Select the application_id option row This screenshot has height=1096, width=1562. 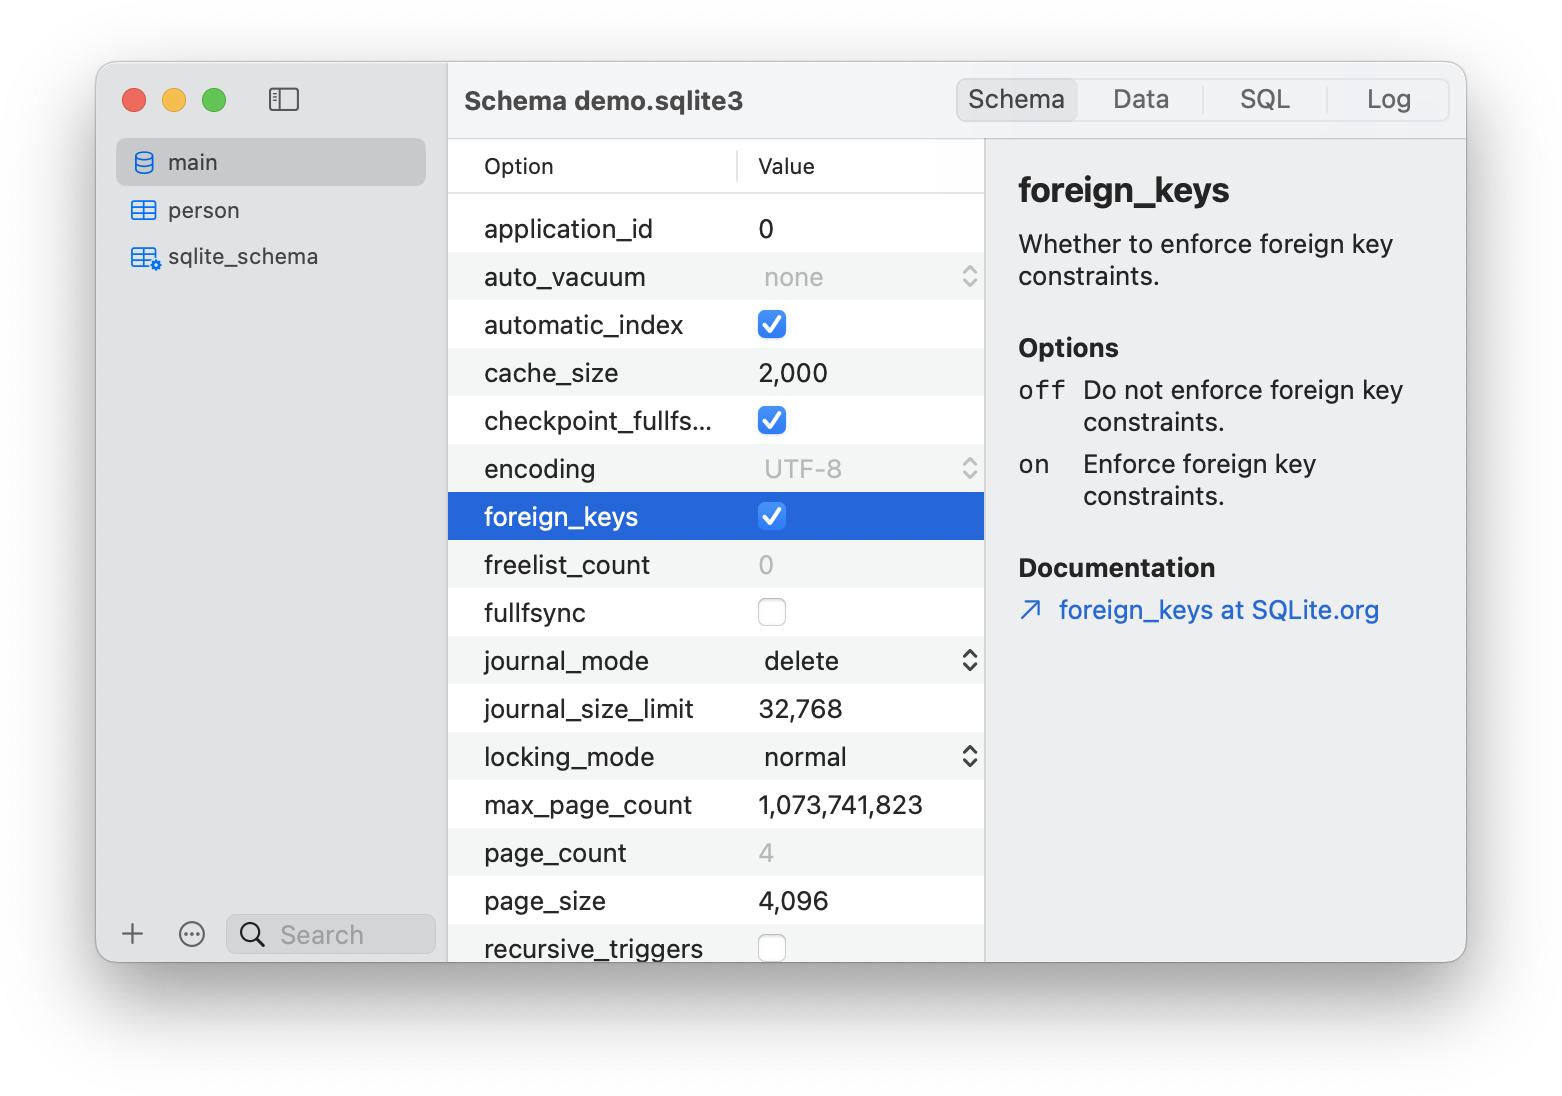point(716,229)
